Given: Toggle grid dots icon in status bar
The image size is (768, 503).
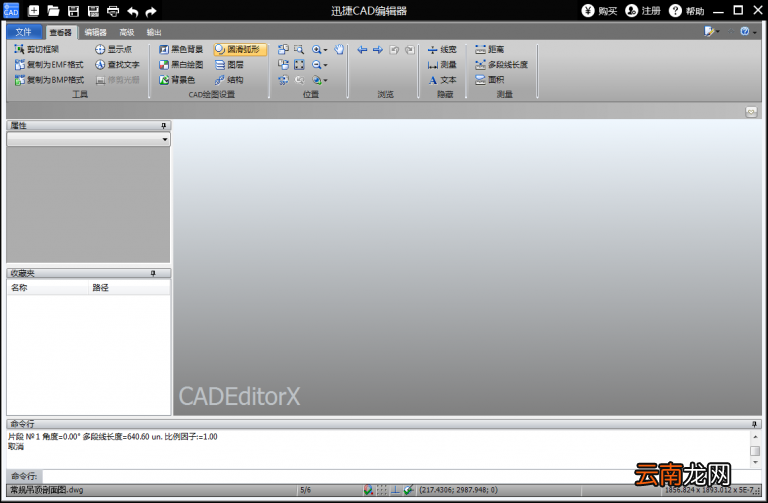Looking at the screenshot, I should [x=382, y=490].
